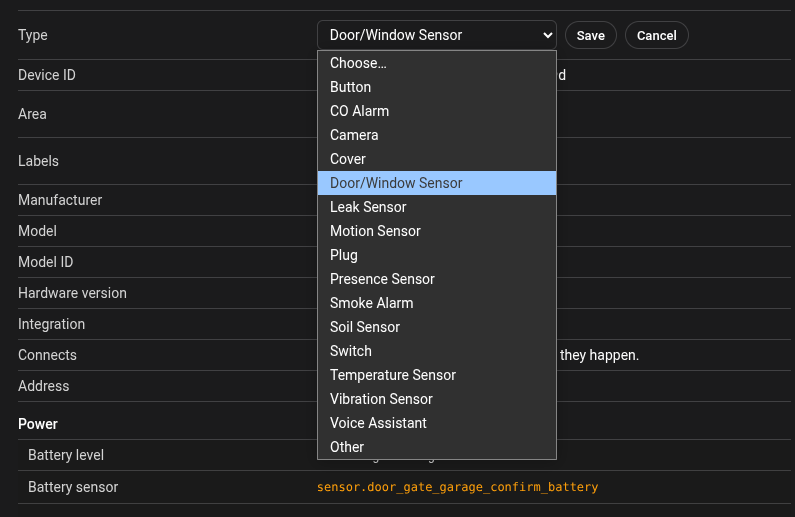Select CO Alarm in the dropdown list
This screenshot has width=795, height=517.
coord(437,111)
